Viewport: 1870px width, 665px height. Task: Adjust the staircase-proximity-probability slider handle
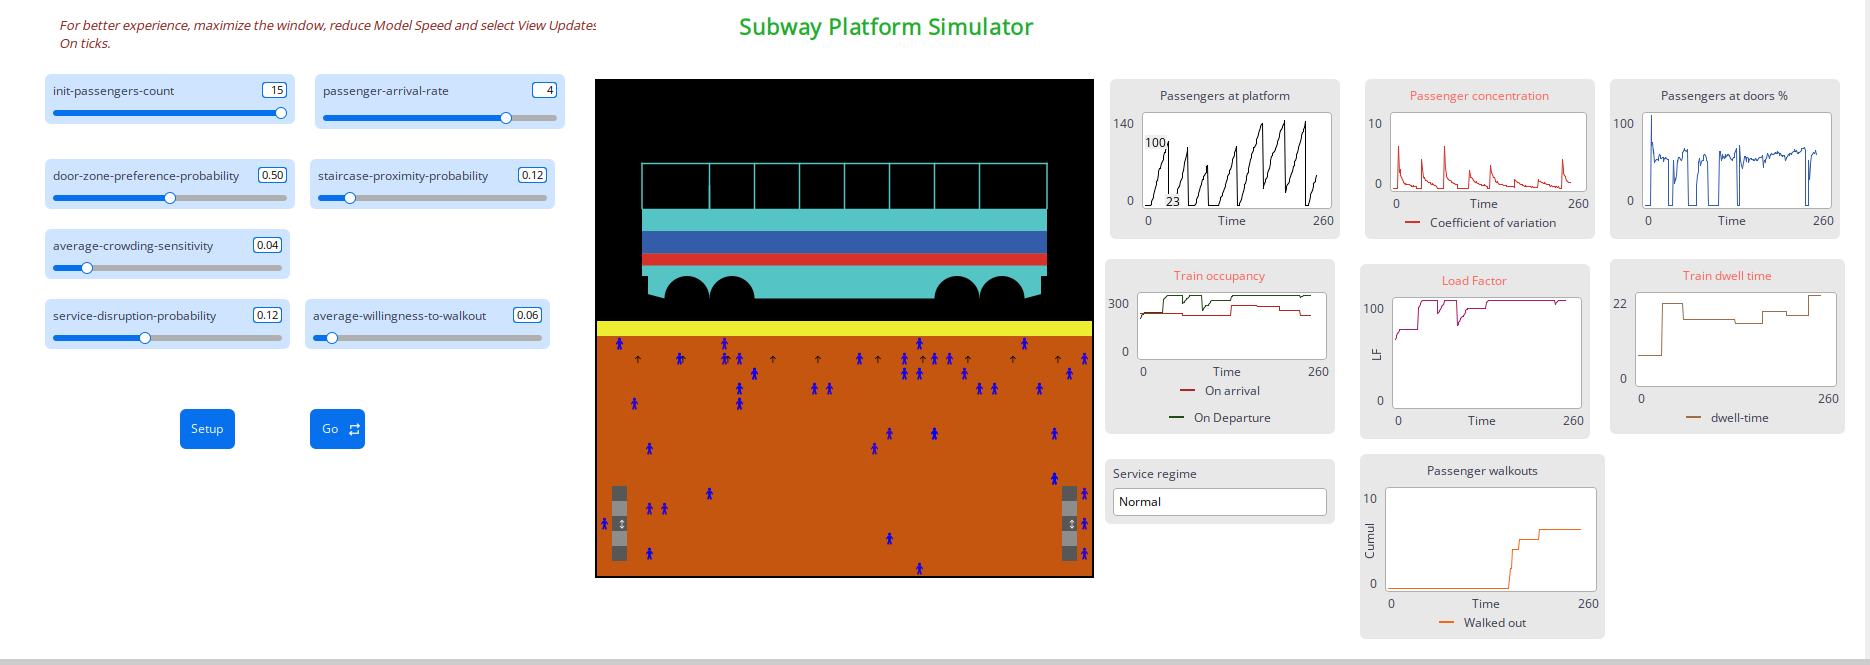point(350,198)
